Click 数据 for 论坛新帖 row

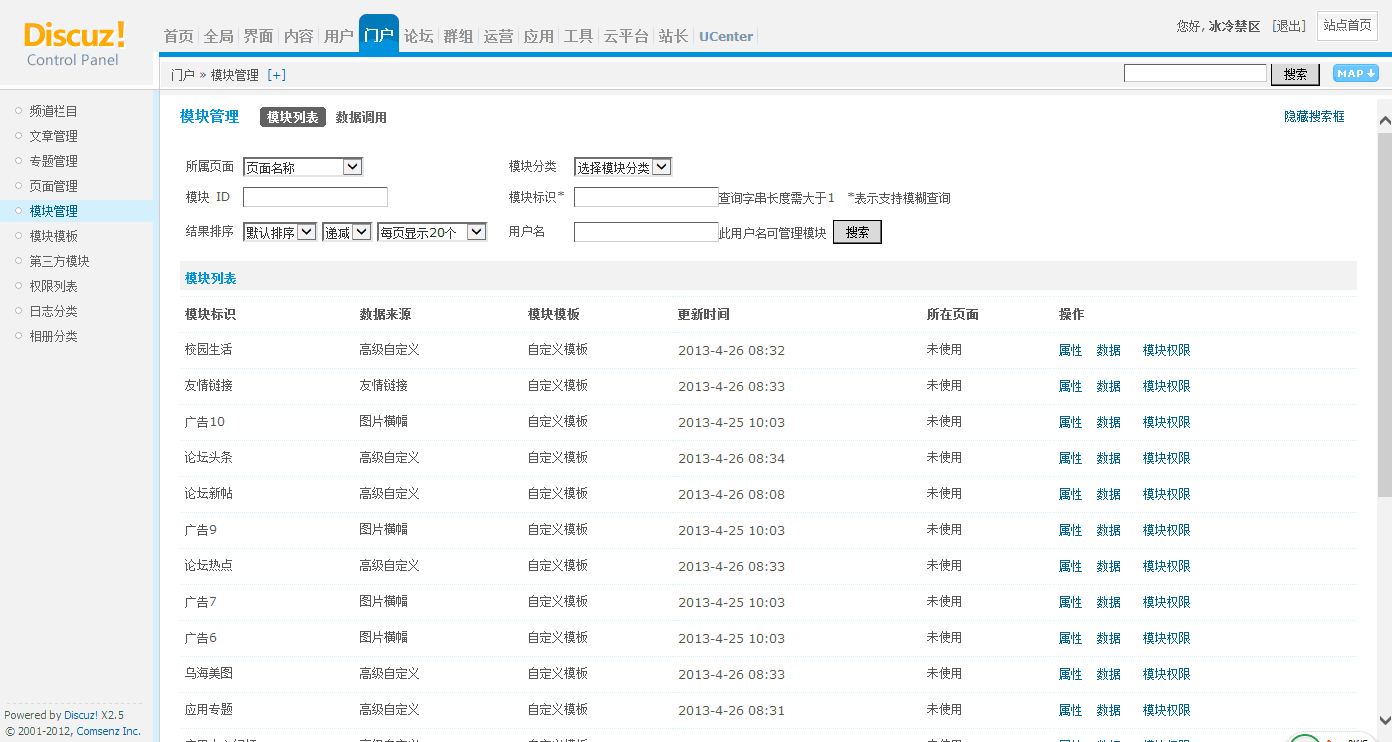[x=1108, y=494]
